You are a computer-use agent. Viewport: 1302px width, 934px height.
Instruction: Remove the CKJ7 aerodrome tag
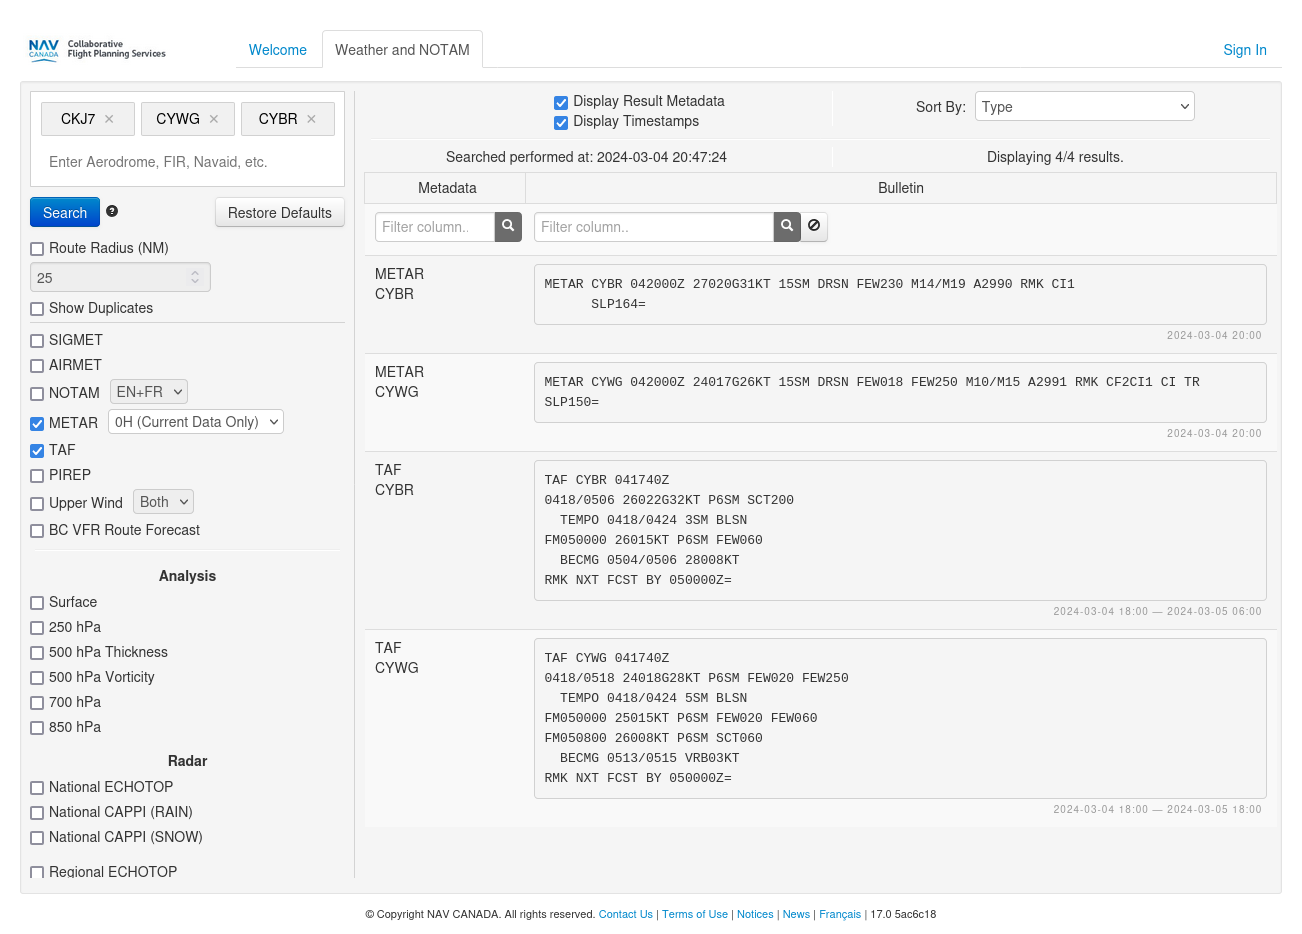pyautogui.click(x=109, y=119)
